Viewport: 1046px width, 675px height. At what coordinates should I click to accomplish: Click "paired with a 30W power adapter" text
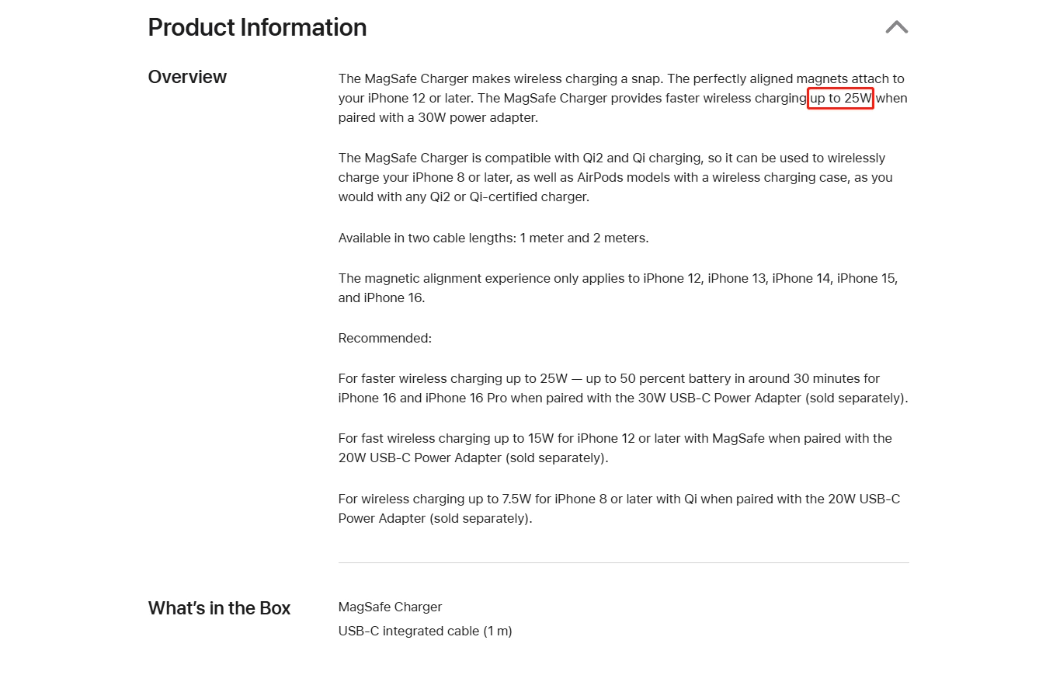pos(438,117)
